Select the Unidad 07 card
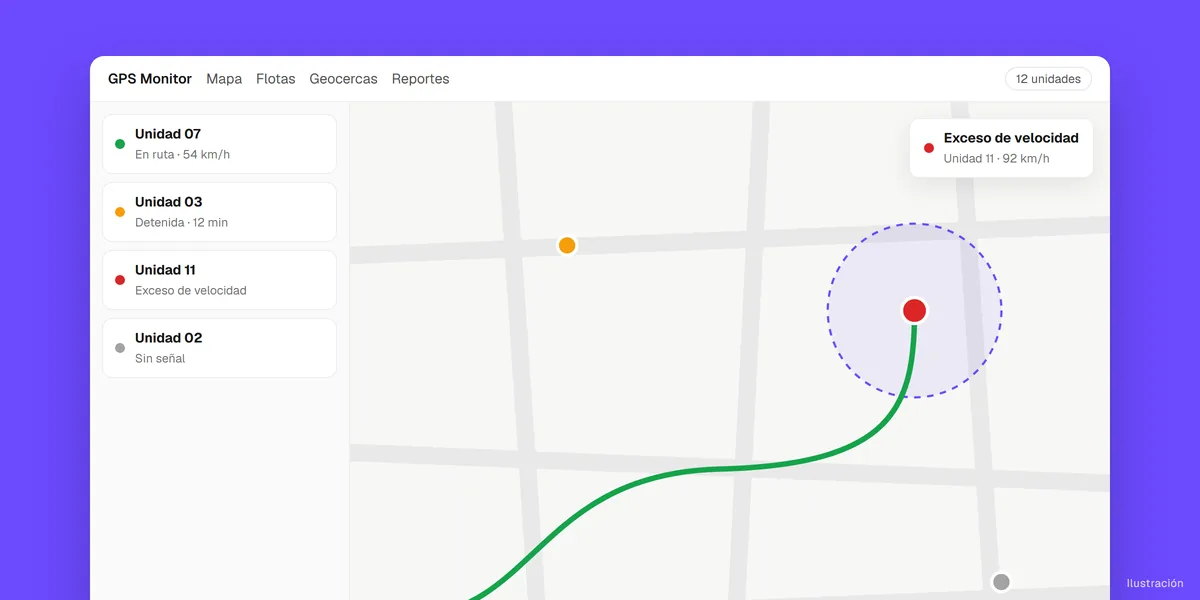This screenshot has height=600, width=1200. click(220, 144)
